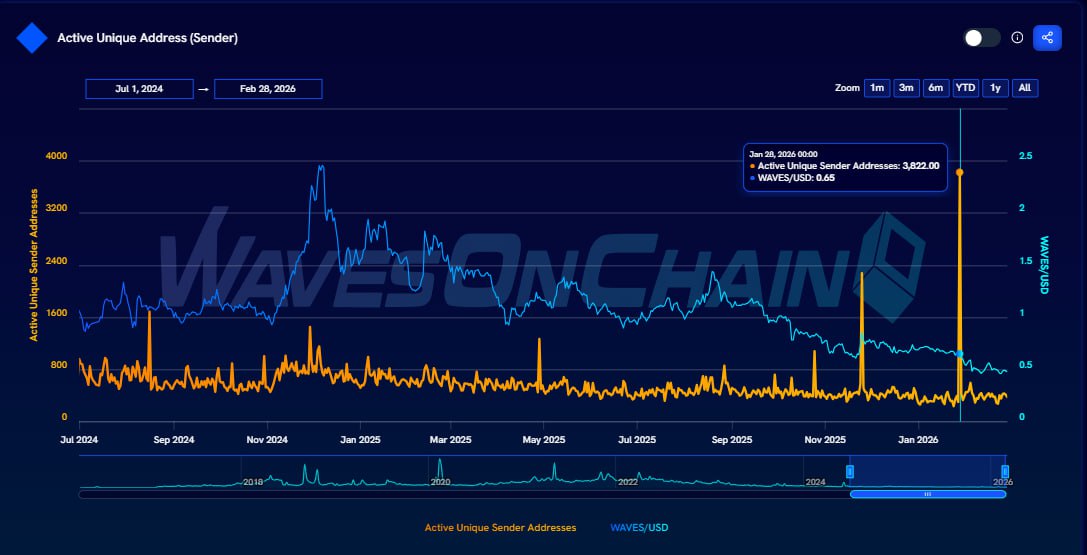Click the Jan 2026 x-axis label
Viewport: 1087px width, 555px height.
pyautogui.click(x=919, y=440)
